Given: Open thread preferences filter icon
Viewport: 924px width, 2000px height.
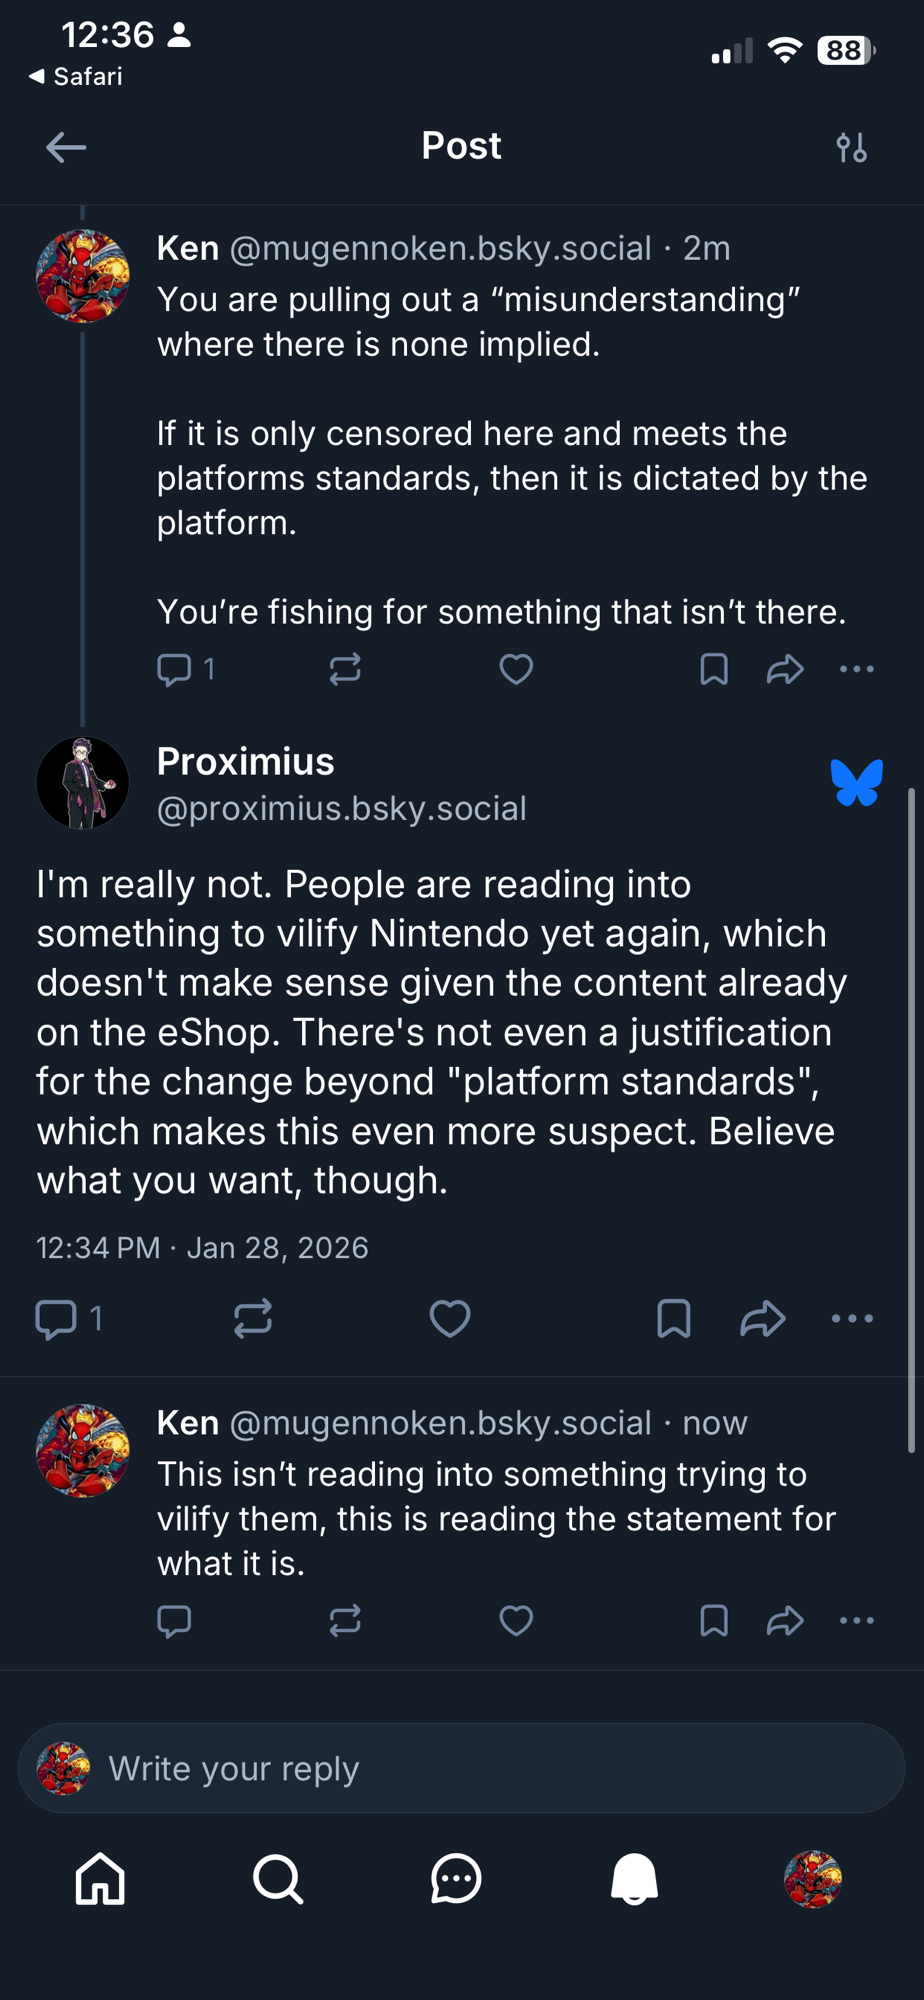Looking at the screenshot, I should click(851, 148).
